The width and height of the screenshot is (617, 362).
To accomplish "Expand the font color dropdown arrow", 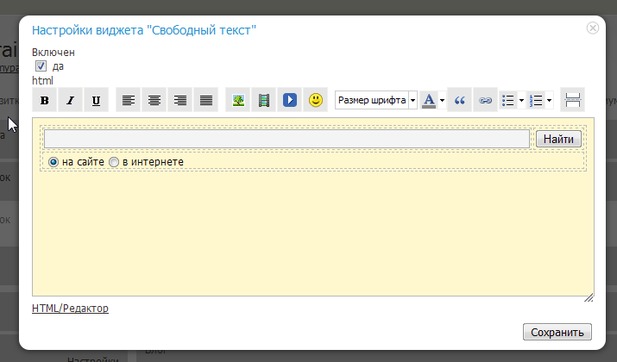I will coord(442,100).
